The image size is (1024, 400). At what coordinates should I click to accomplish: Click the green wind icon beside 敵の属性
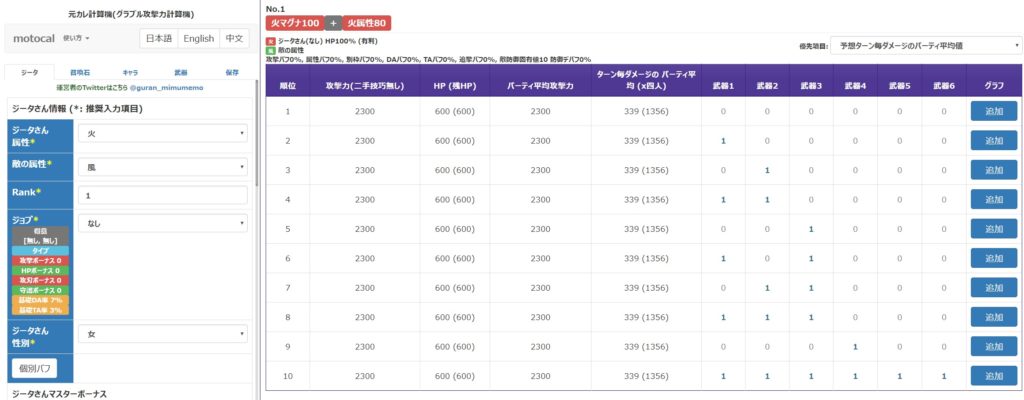coord(270,50)
